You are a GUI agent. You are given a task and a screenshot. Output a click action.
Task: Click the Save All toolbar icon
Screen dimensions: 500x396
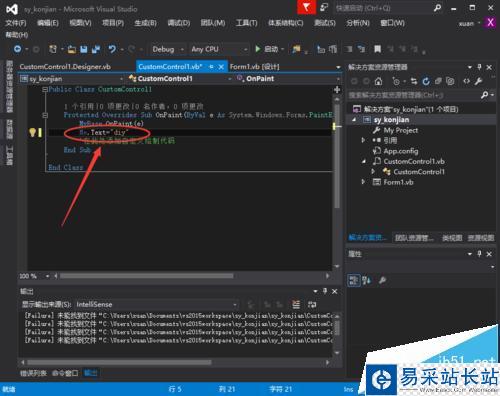[96, 49]
